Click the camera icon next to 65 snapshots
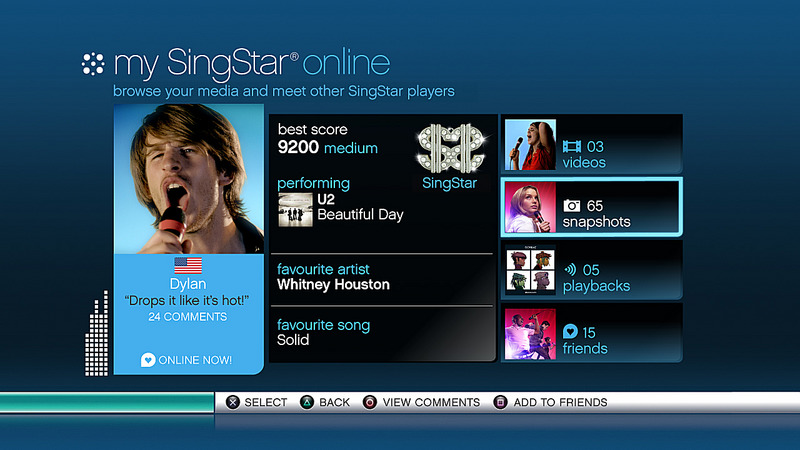 (x=572, y=206)
